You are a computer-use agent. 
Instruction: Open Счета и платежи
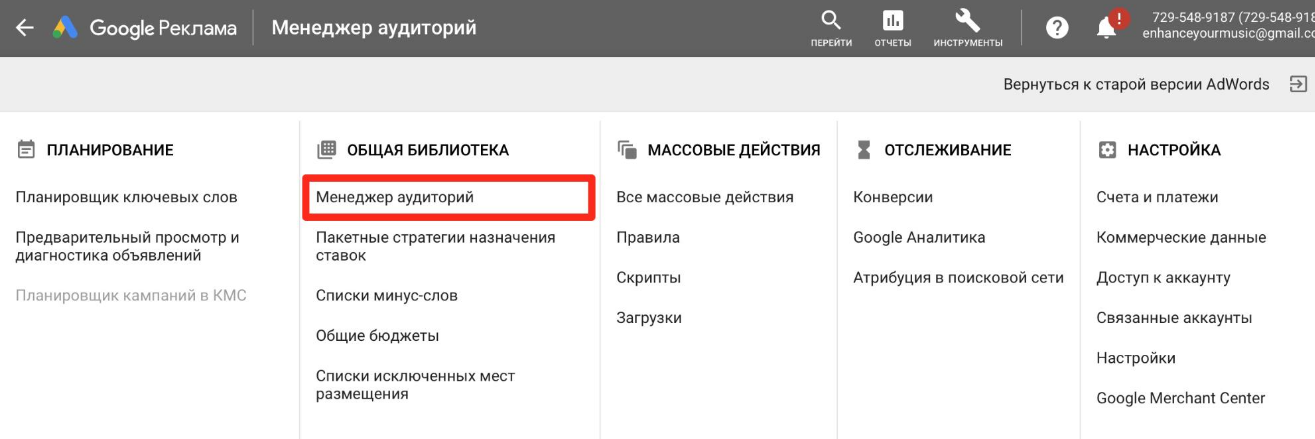(x=1157, y=197)
